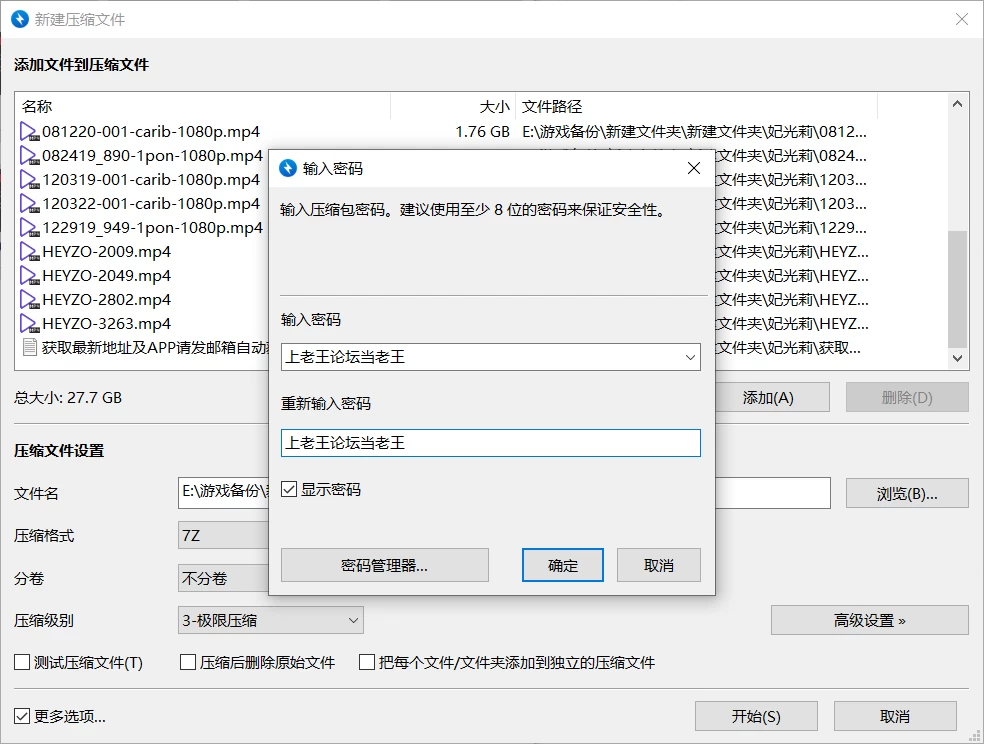Click the file list scroll down arrow
Image resolution: width=984 pixels, height=744 pixels.
coord(957,358)
